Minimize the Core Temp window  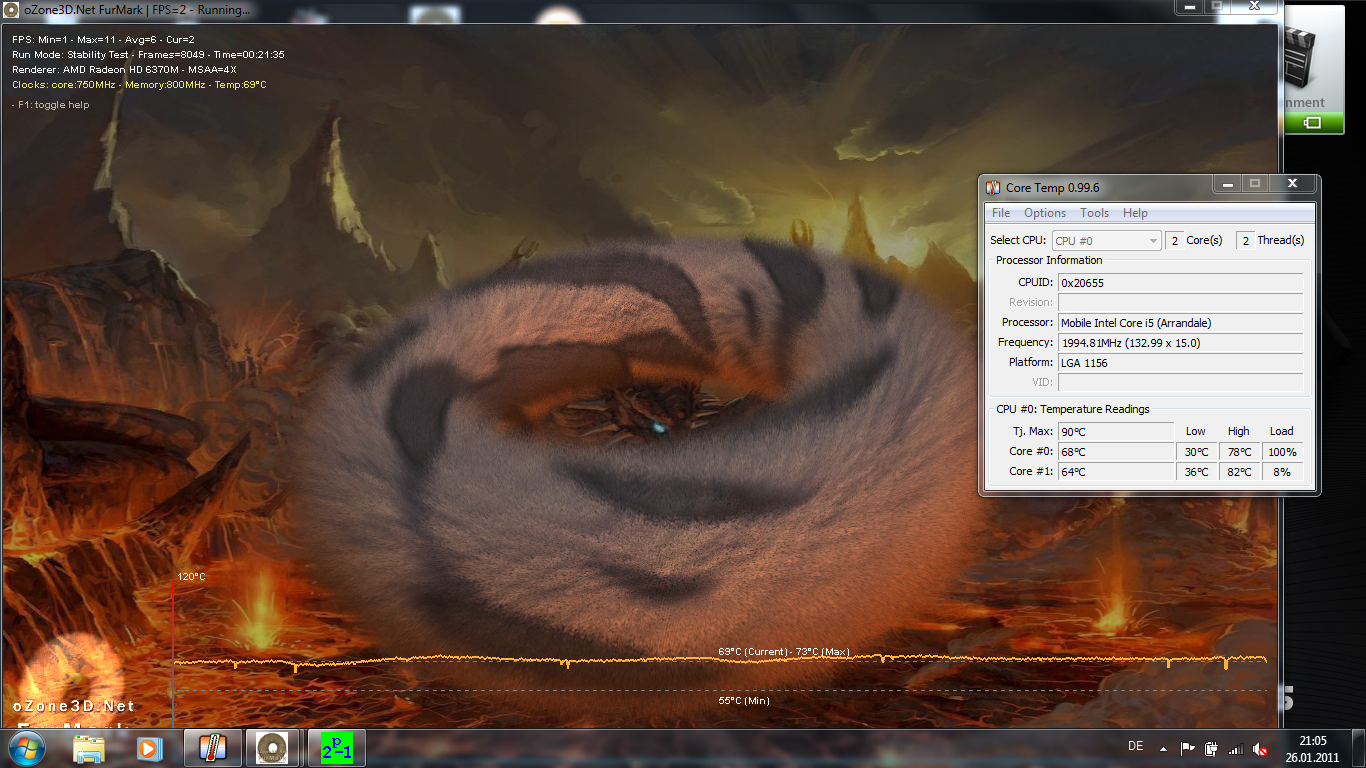1226,184
